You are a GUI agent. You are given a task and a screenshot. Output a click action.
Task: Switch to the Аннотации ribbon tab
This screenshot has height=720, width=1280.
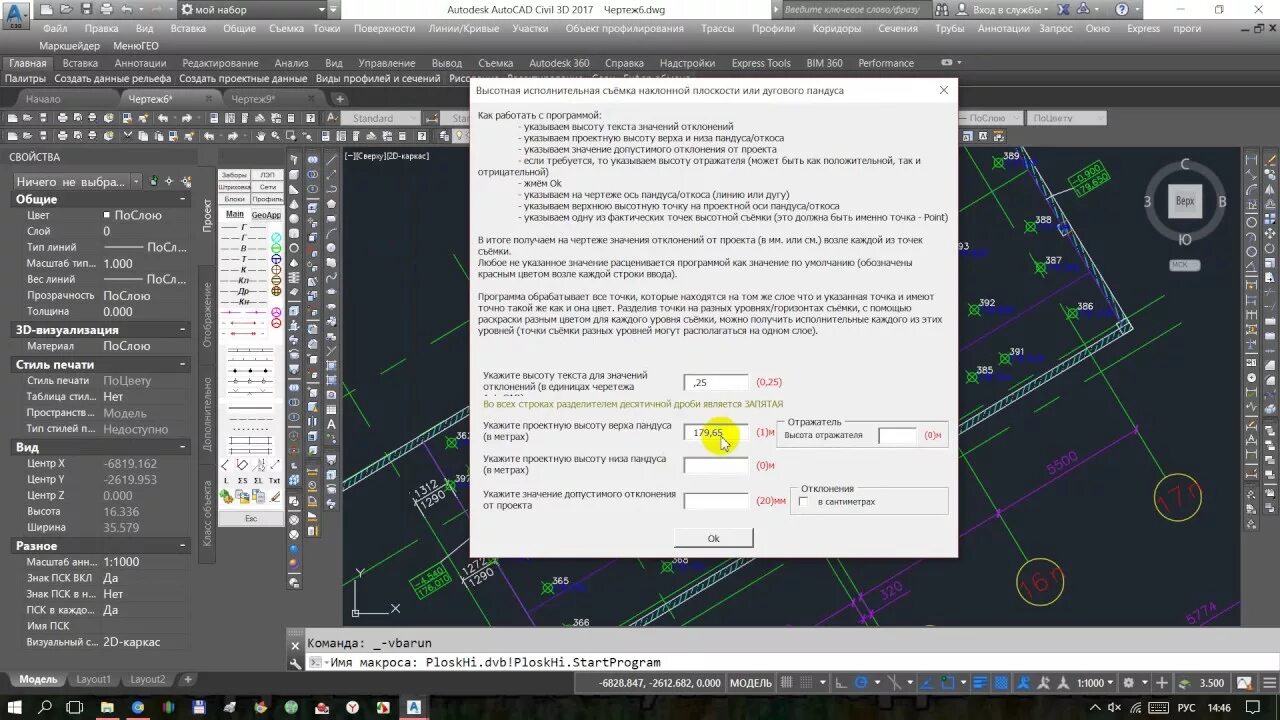140,63
